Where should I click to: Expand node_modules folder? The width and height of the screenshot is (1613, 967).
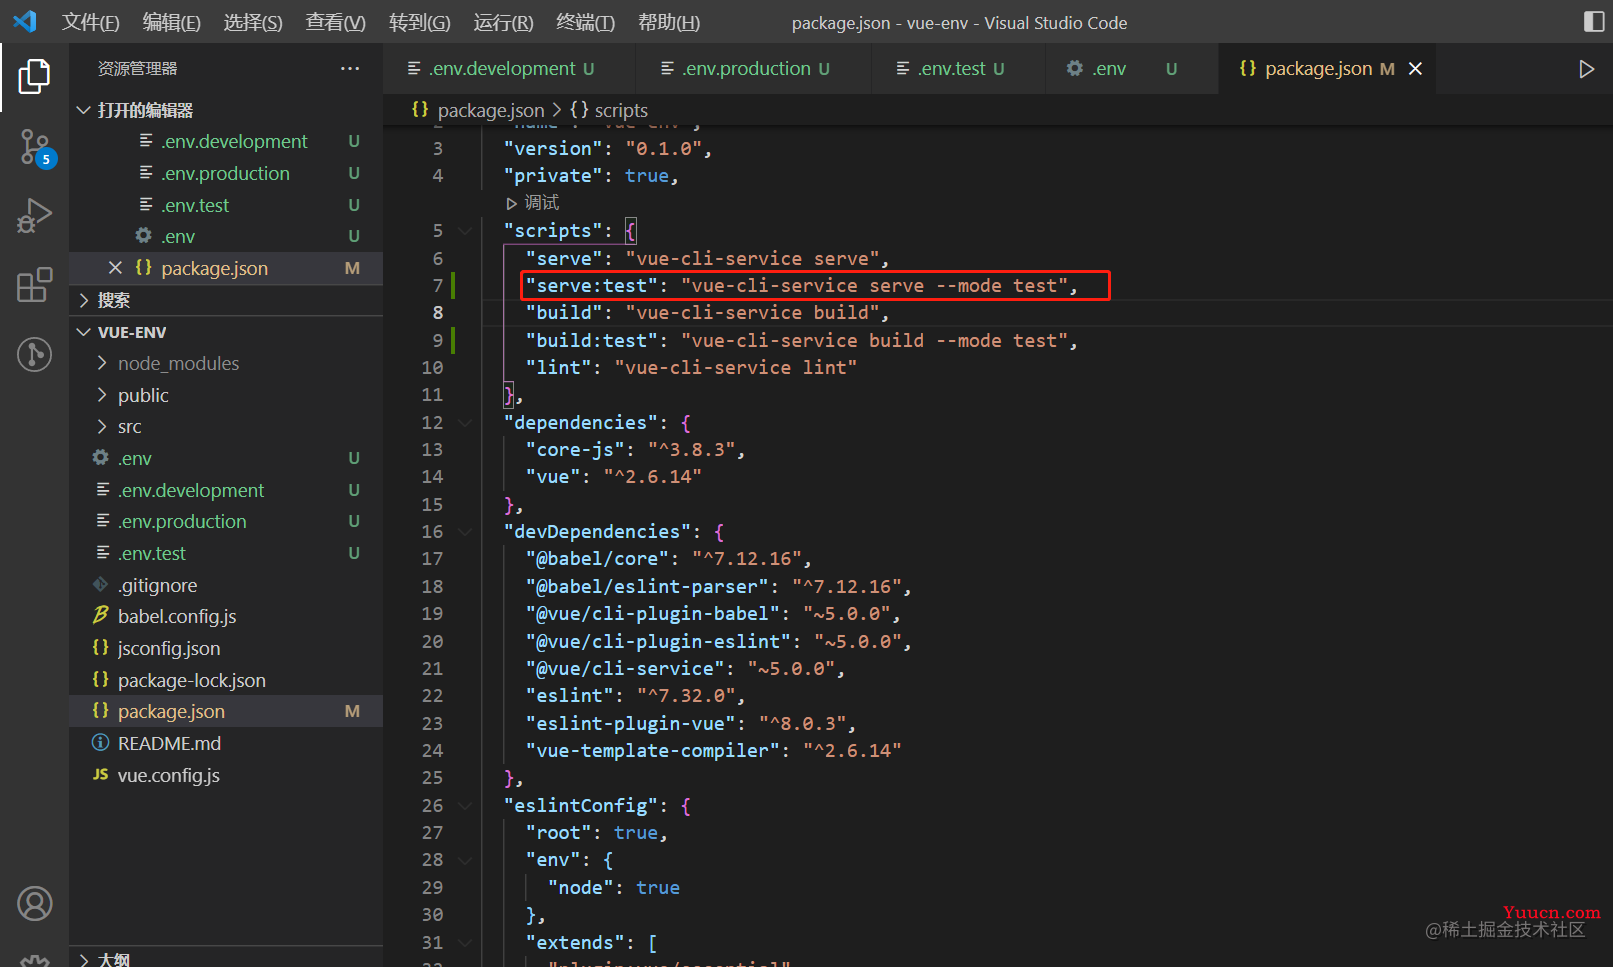tap(226, 363)
